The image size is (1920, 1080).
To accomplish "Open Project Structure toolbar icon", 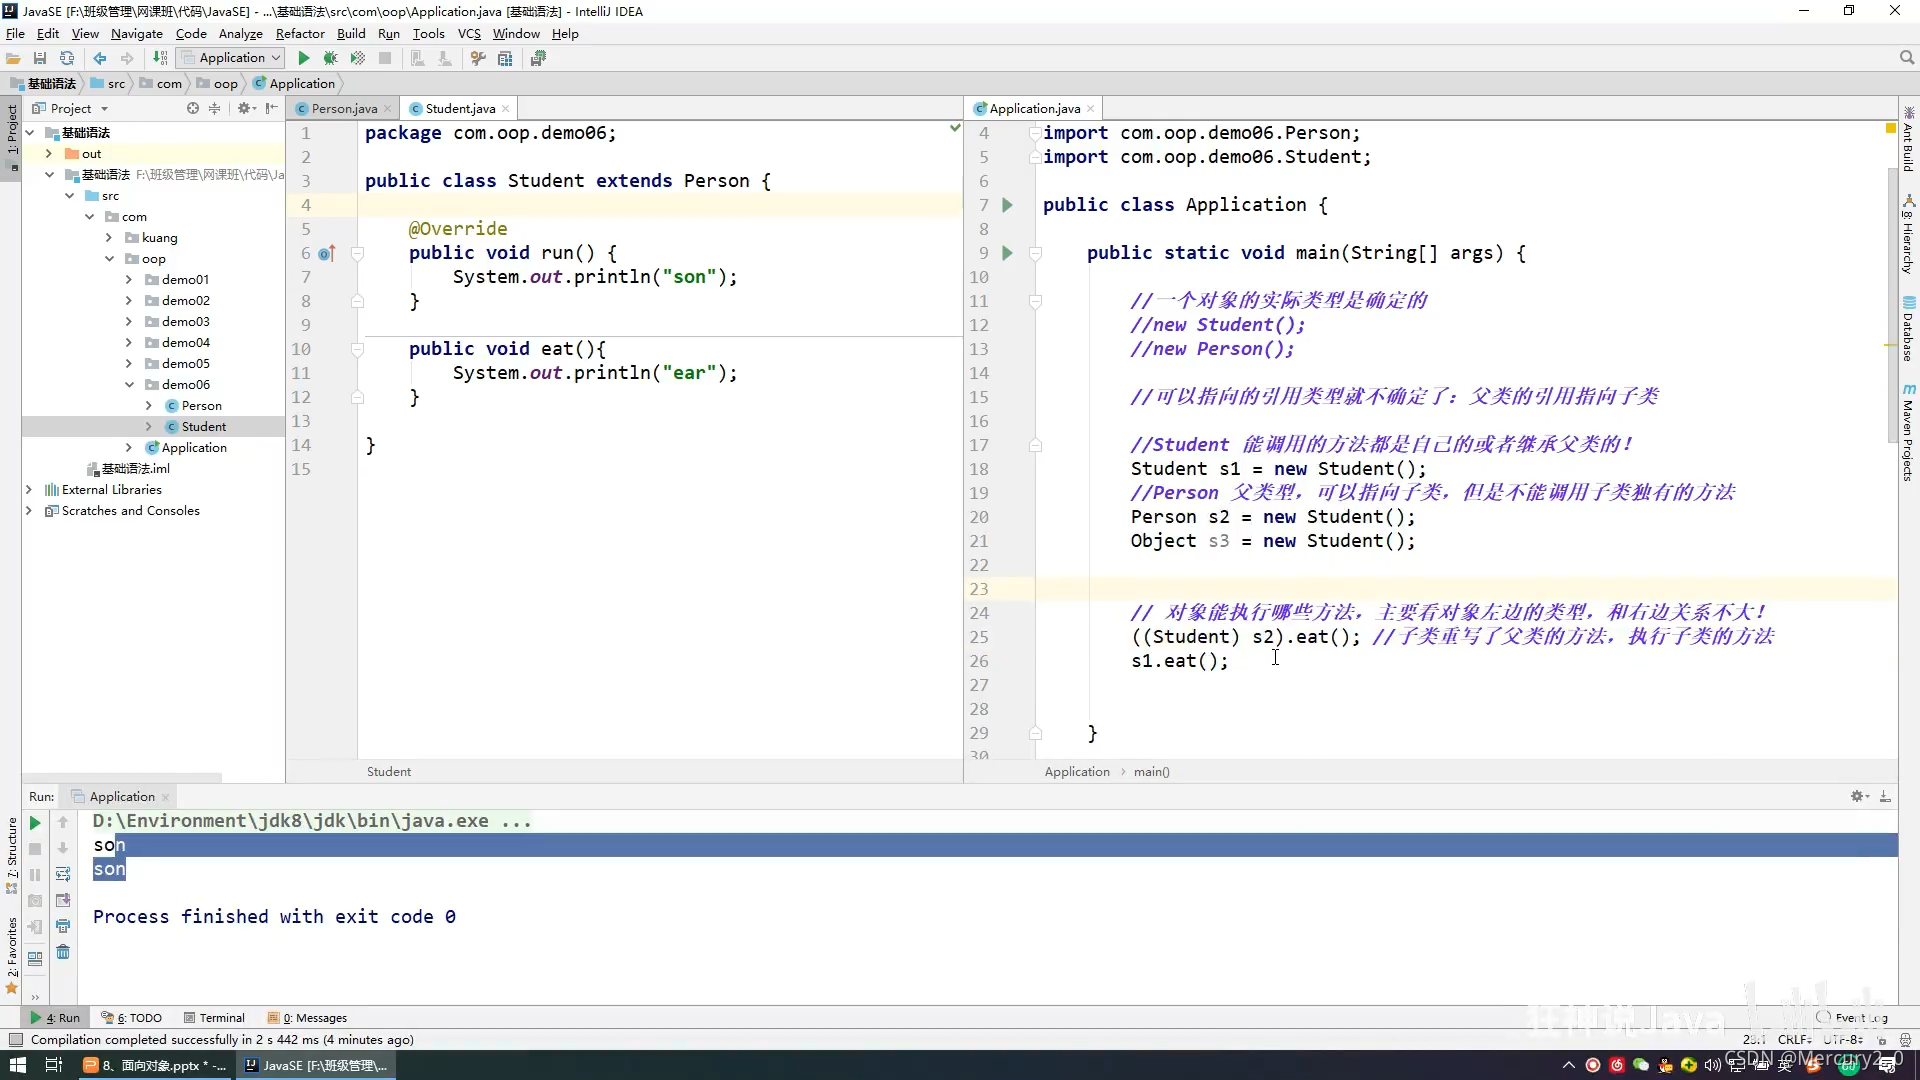I will pyautogui.click(x=505, y=58).
